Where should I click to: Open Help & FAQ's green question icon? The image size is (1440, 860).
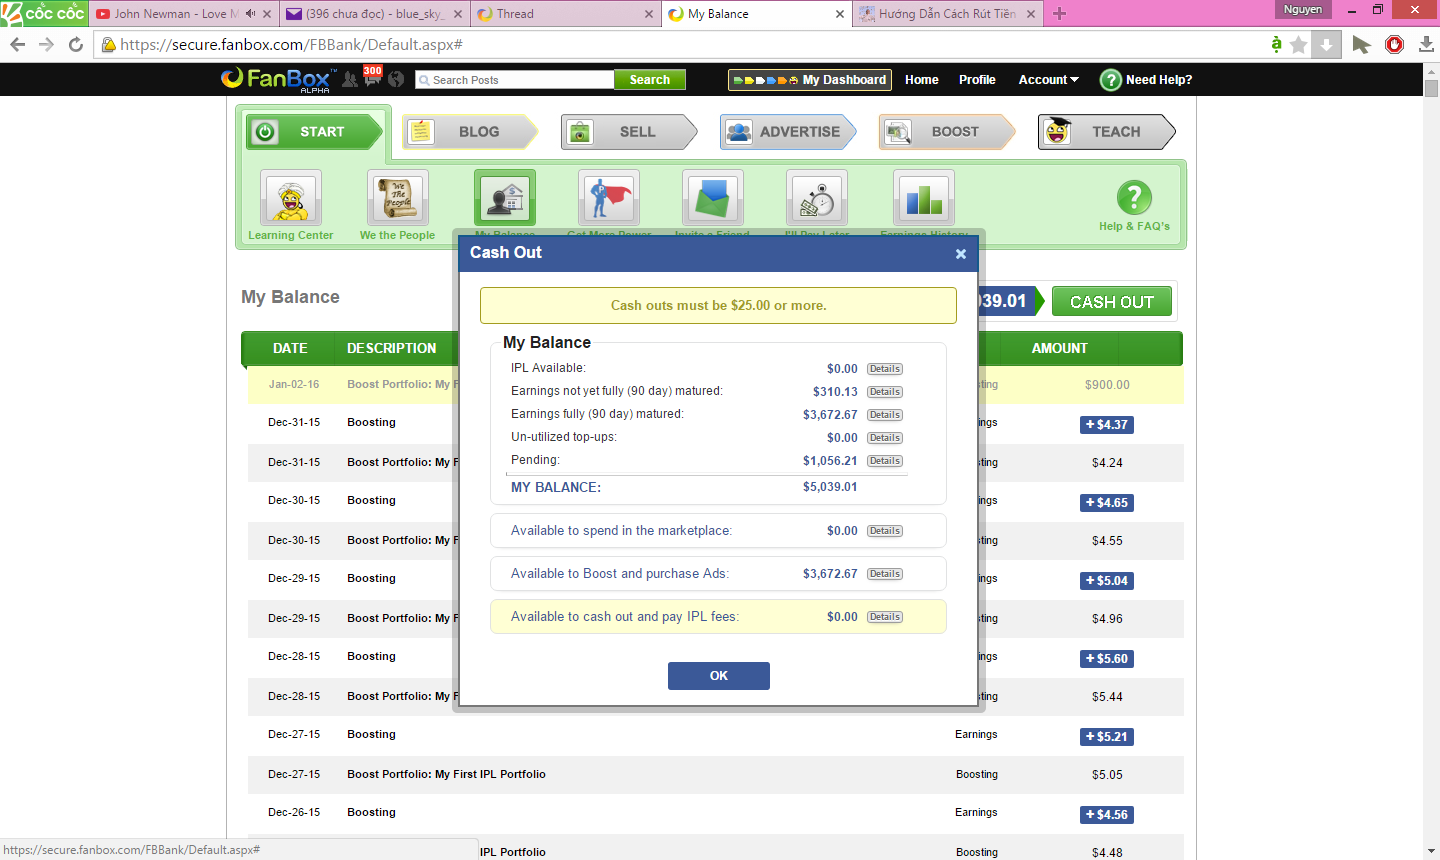[1134, 198]
